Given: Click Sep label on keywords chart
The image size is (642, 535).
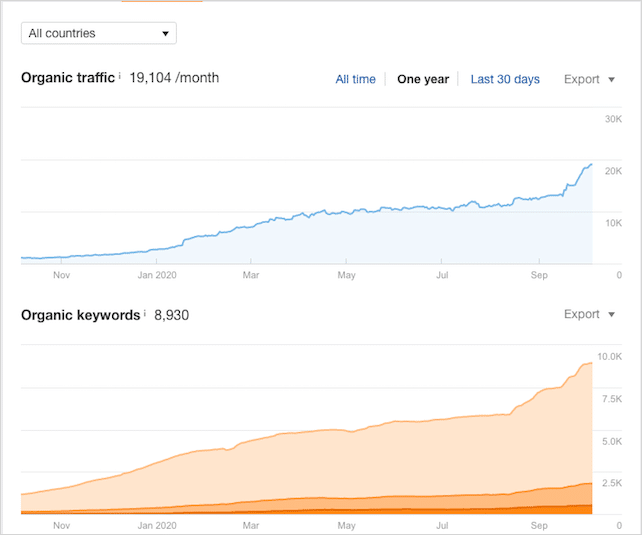Looking at the screenshot, I should (x=539, y=524).
